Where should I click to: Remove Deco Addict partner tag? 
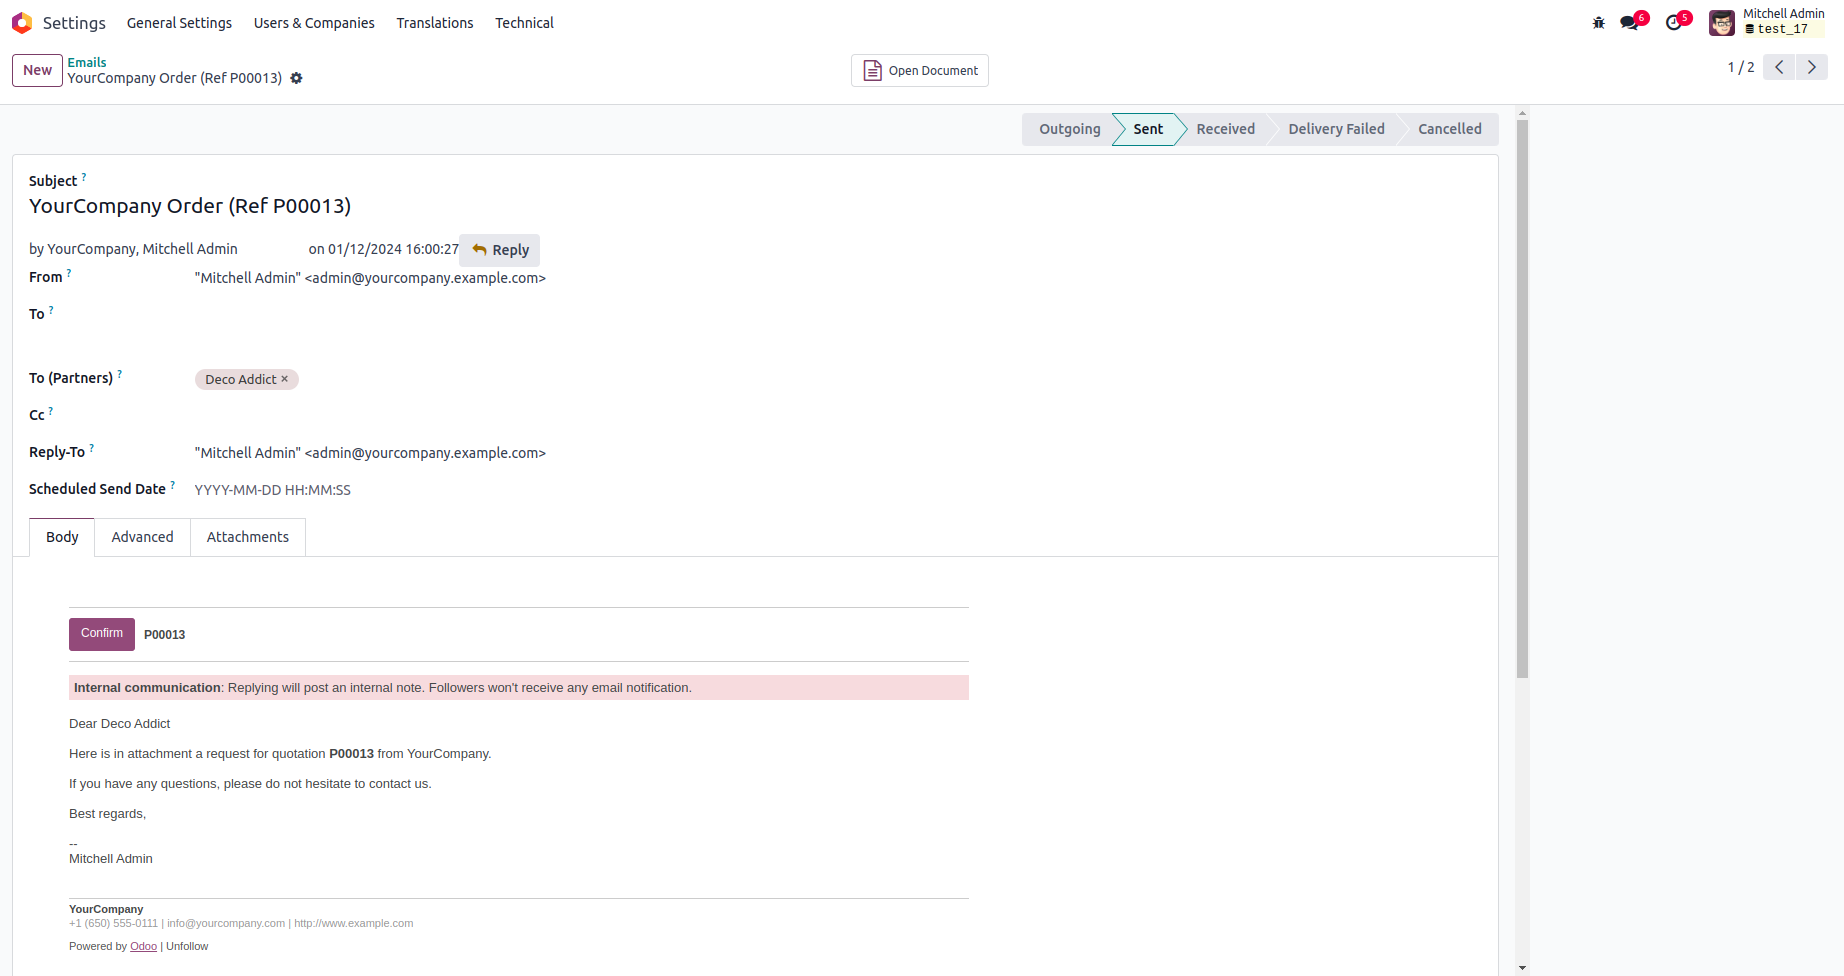click(285, 379)
